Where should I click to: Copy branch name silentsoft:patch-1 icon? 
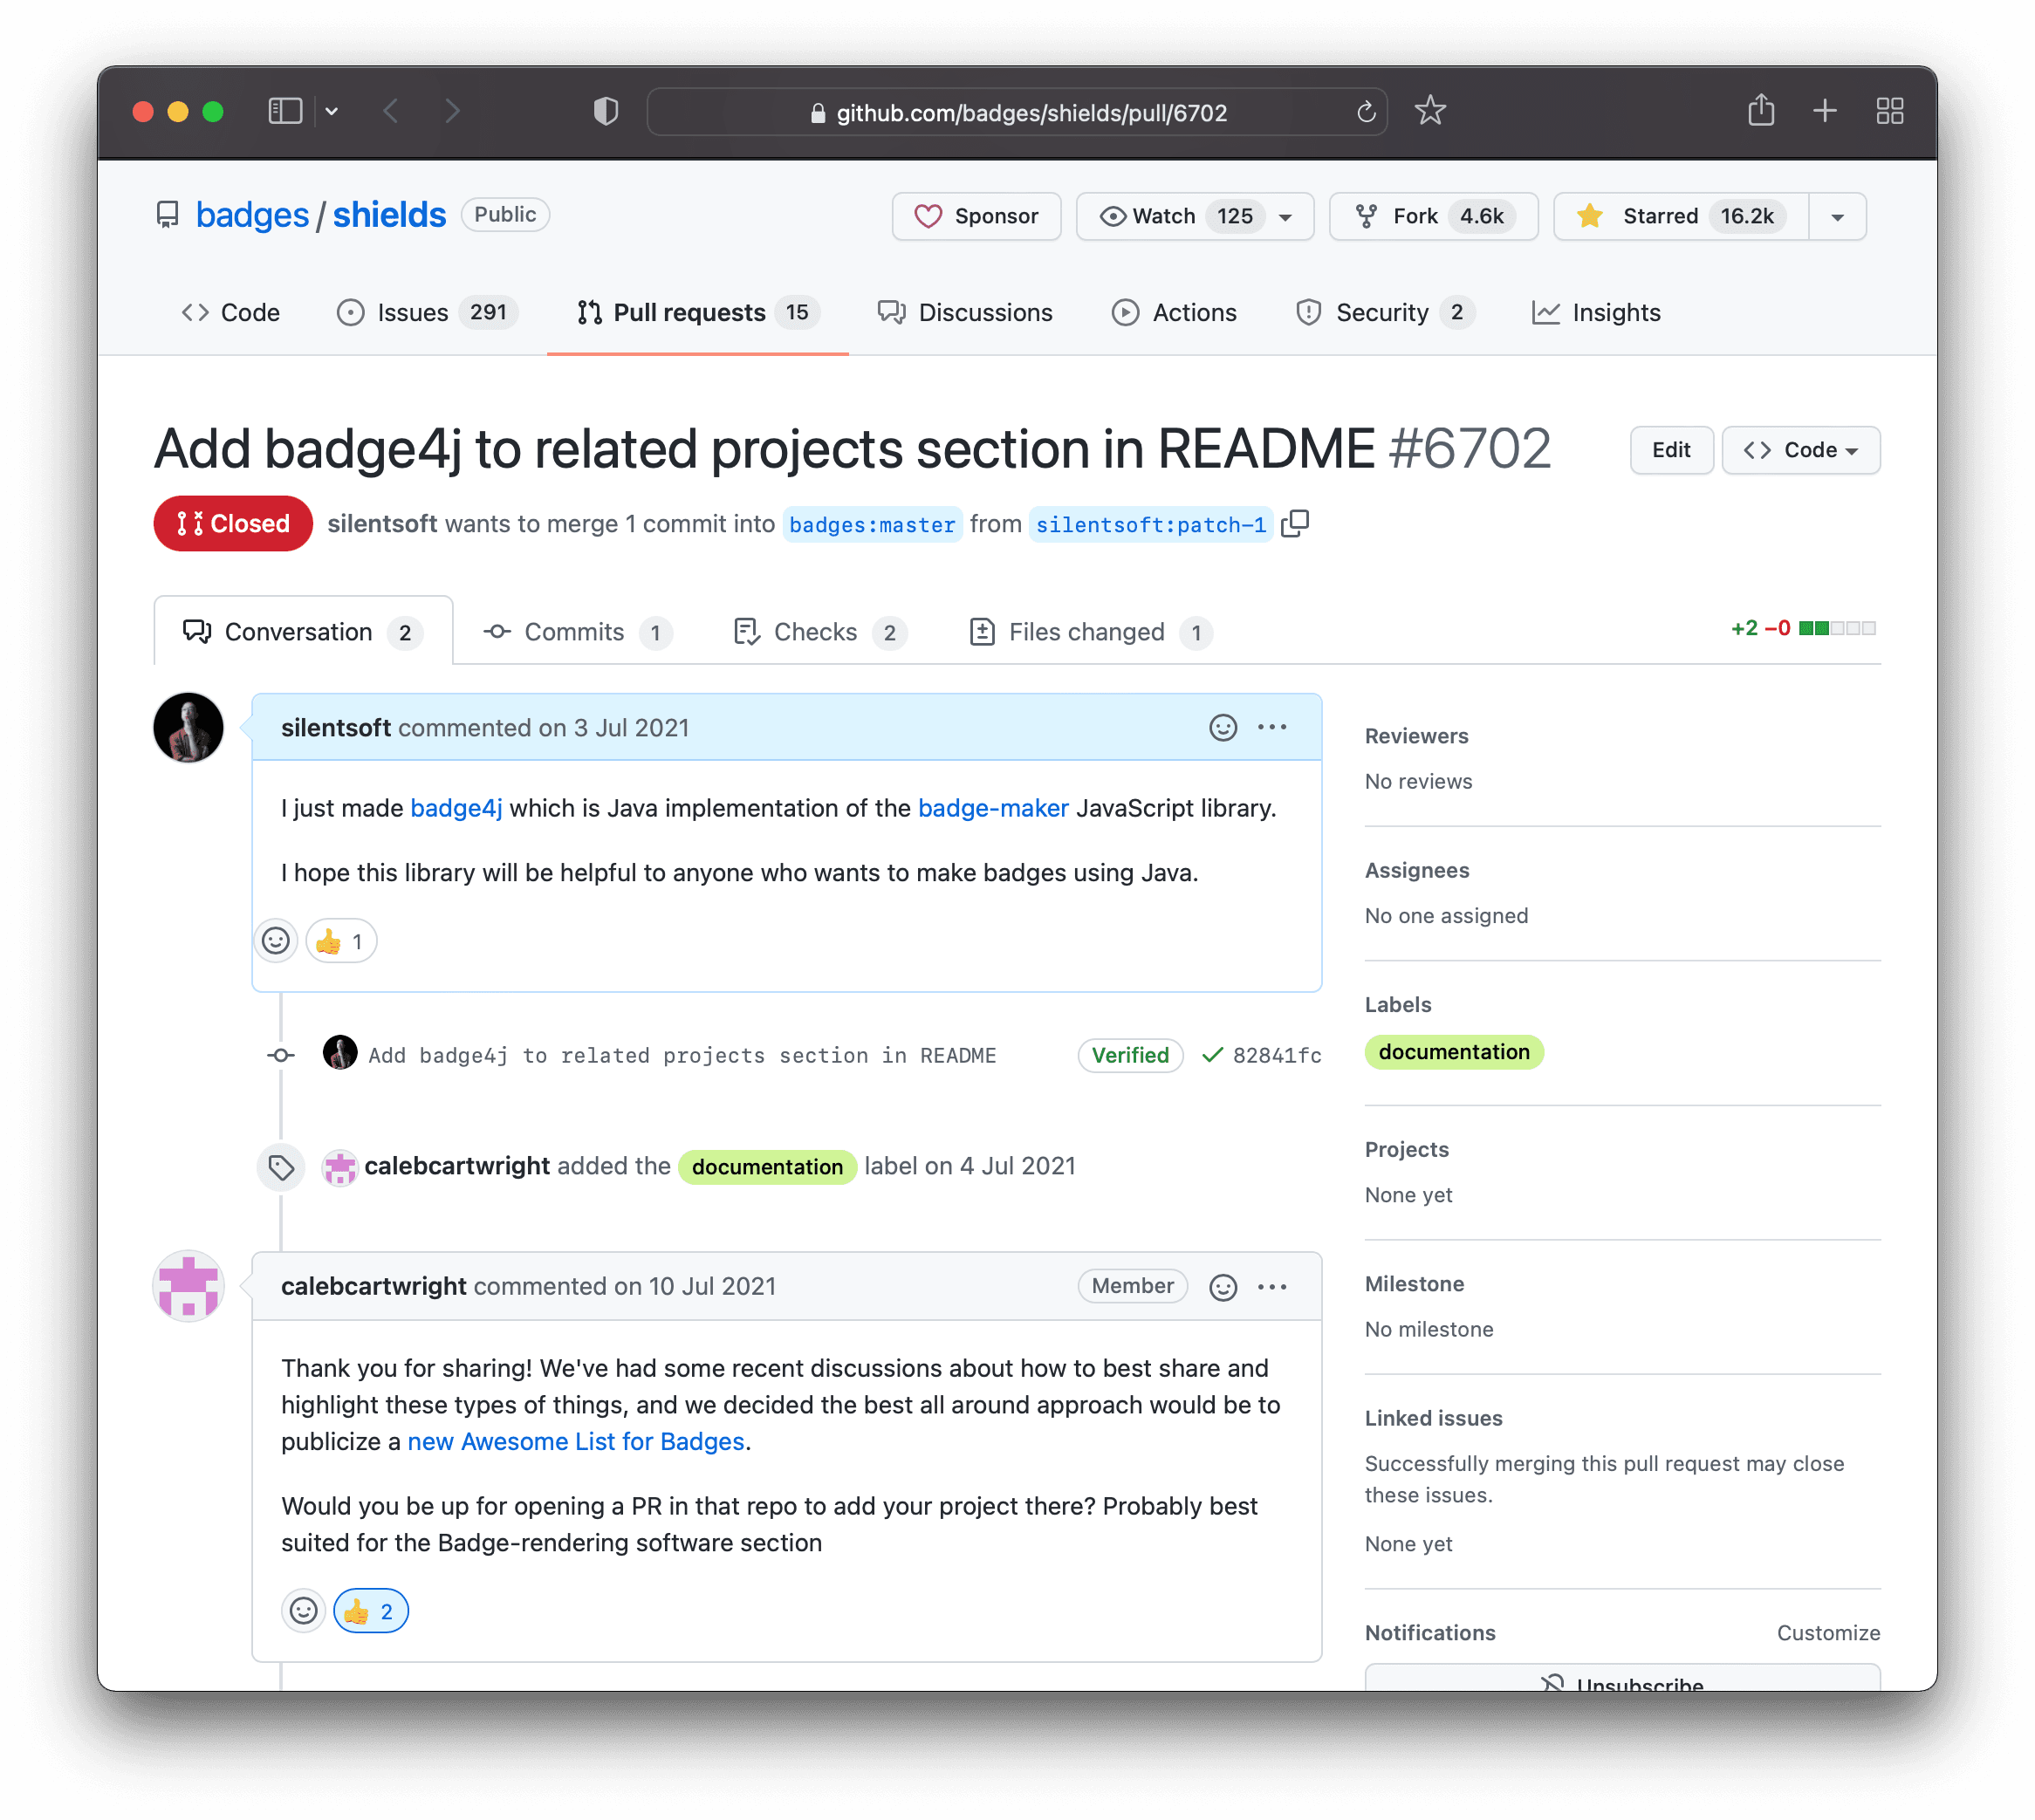click(1295, 523)
